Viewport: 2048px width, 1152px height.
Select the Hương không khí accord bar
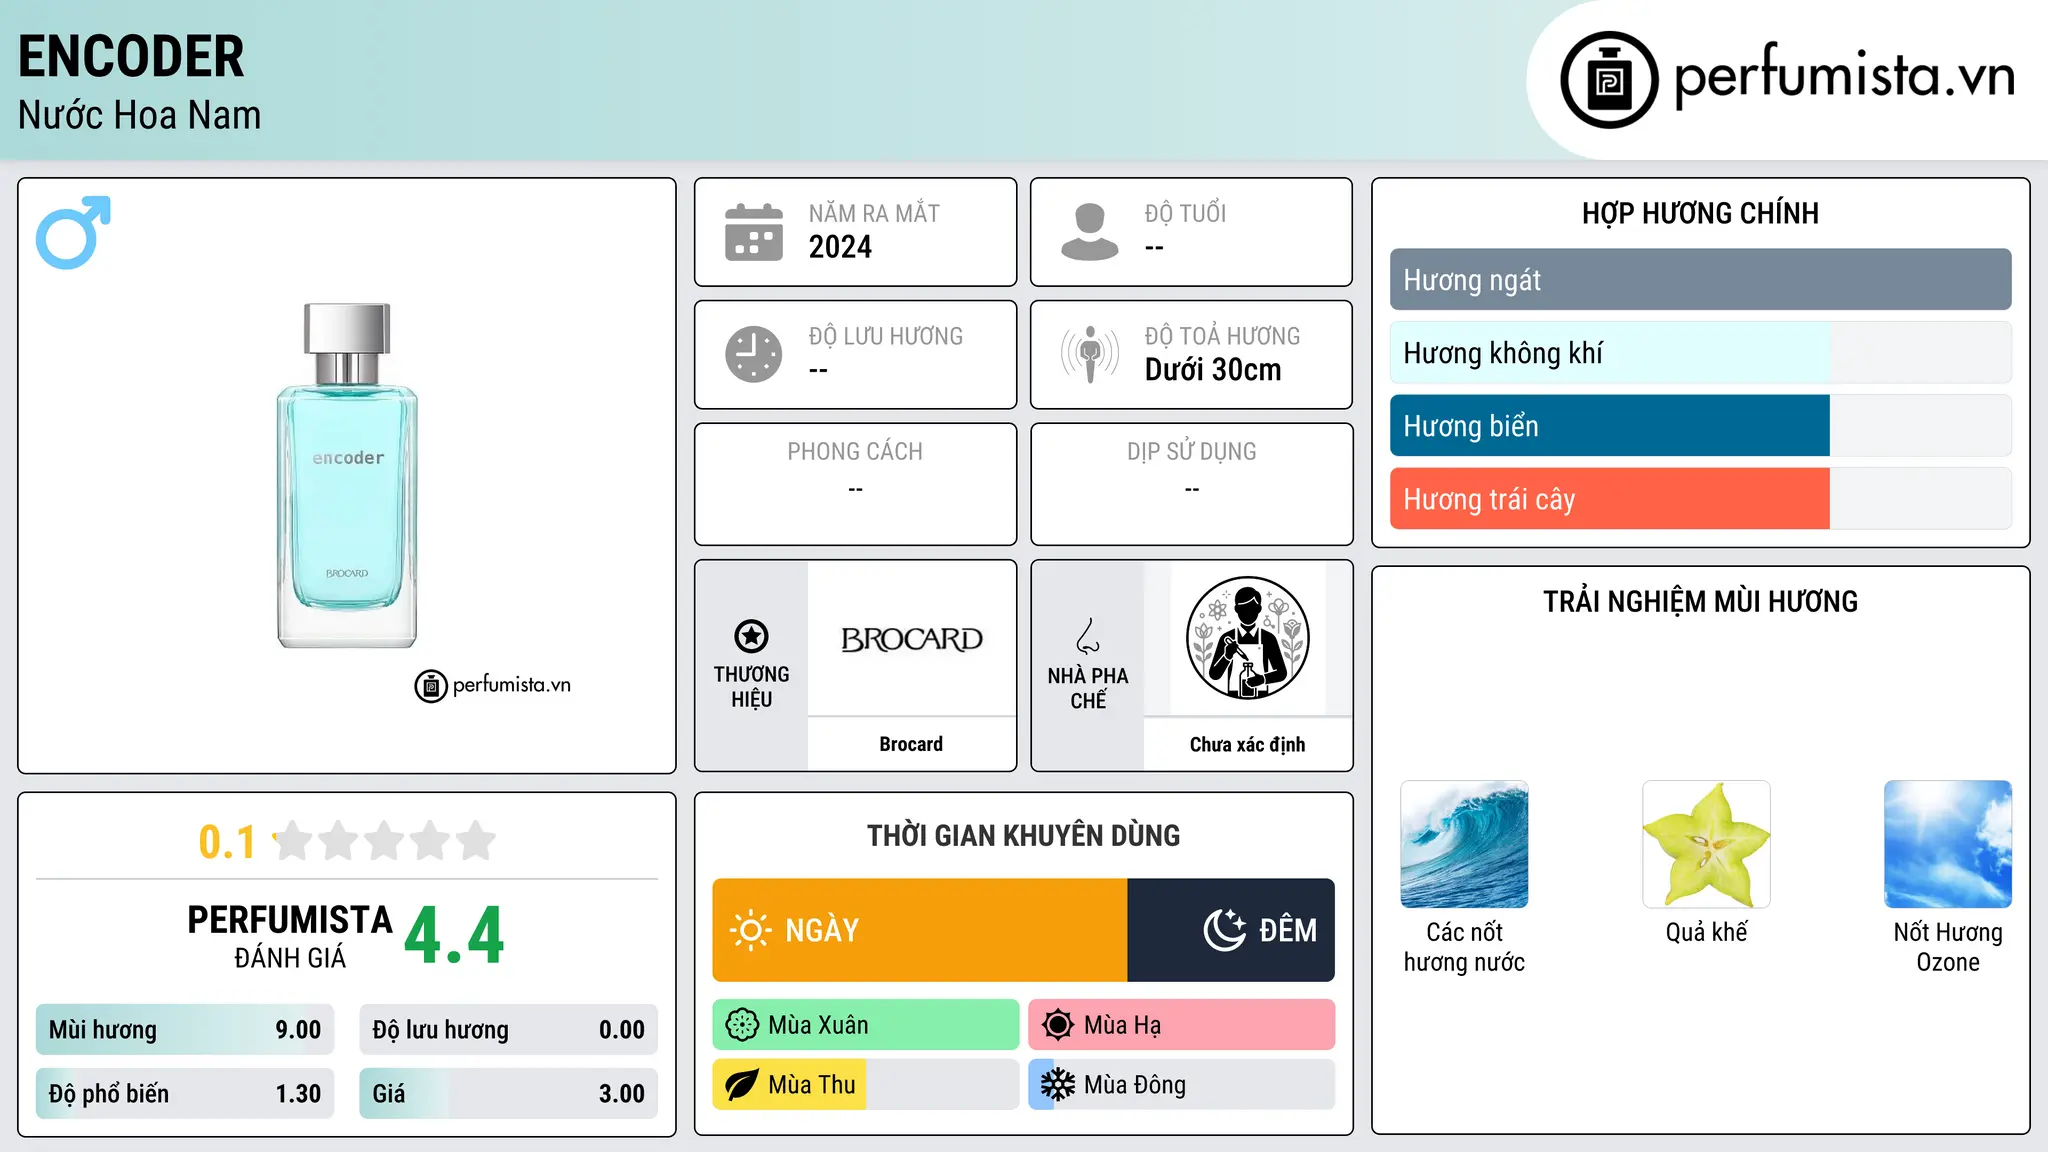point(1700,353)
